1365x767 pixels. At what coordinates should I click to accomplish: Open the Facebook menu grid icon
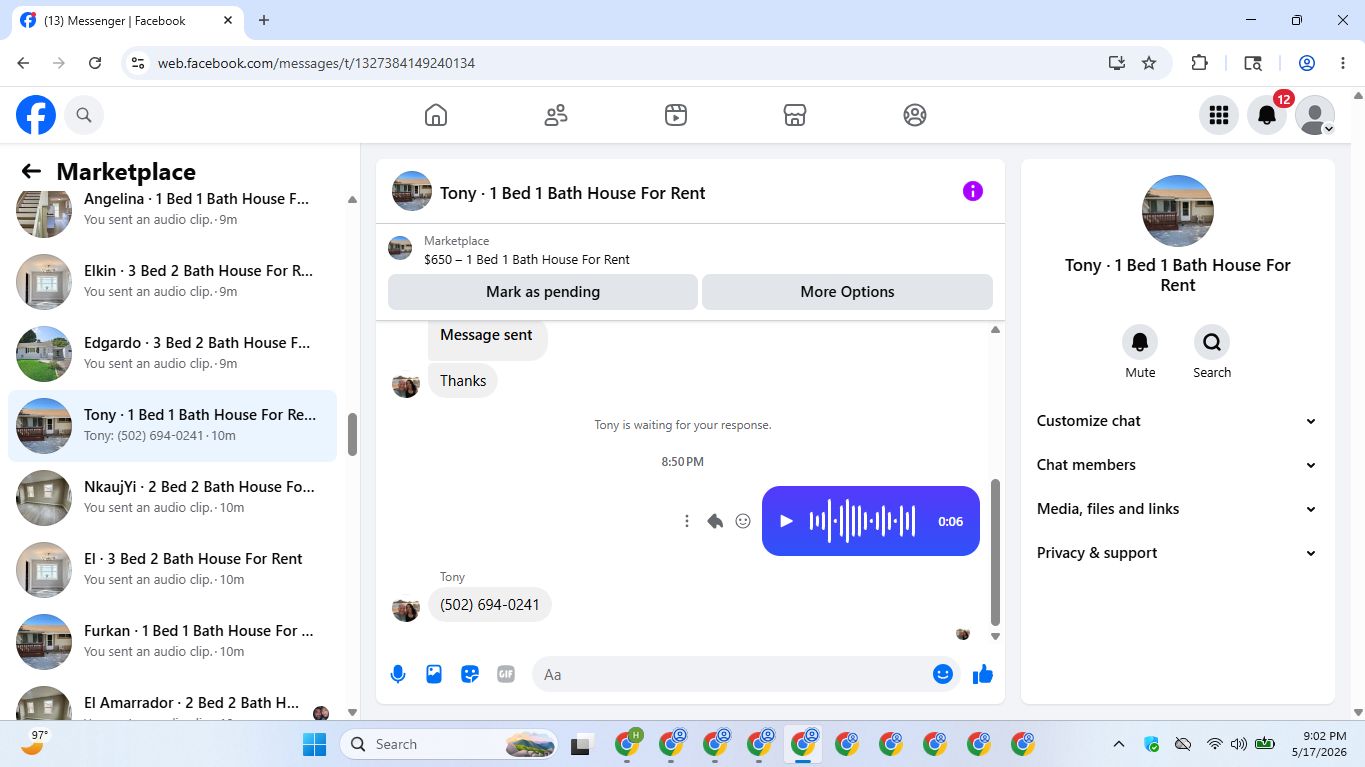[x=1218, y=115]
